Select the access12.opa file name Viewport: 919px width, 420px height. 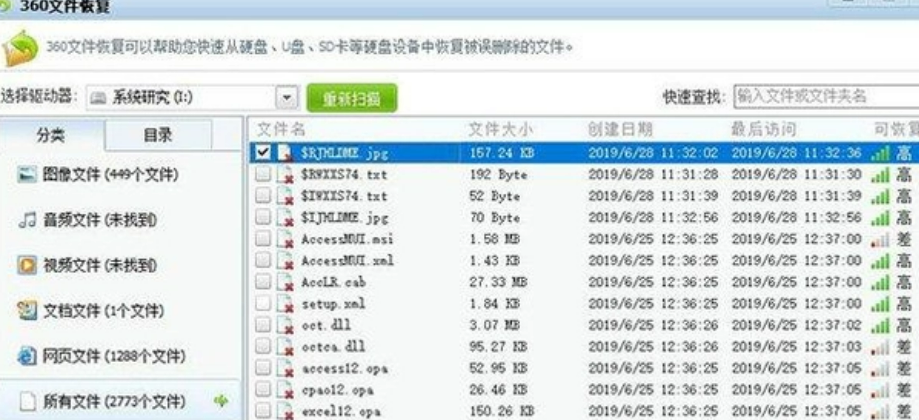(x=344, y=370)
